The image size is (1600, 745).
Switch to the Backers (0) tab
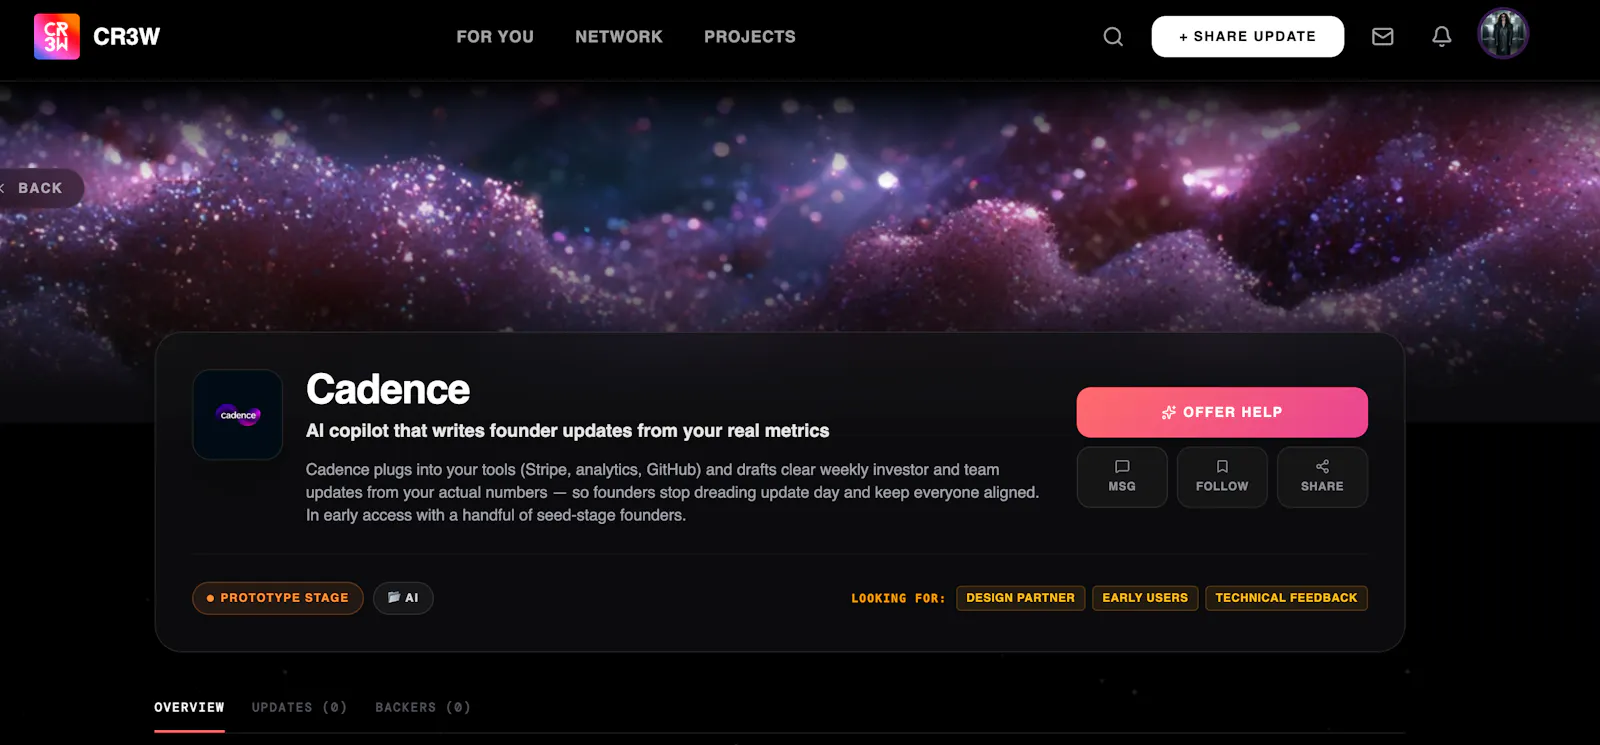pyautogui.click(x=423, y=708)
